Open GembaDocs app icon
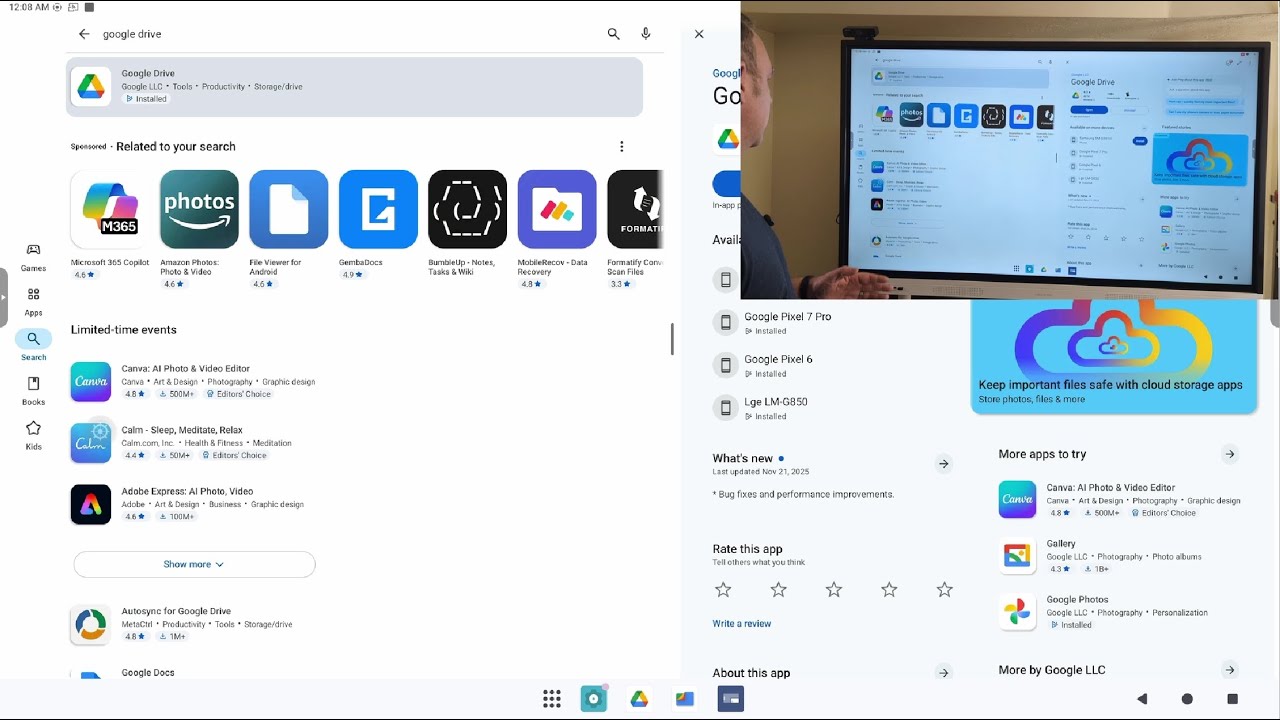The image size is (1280, 720). [x=378, y=209]
